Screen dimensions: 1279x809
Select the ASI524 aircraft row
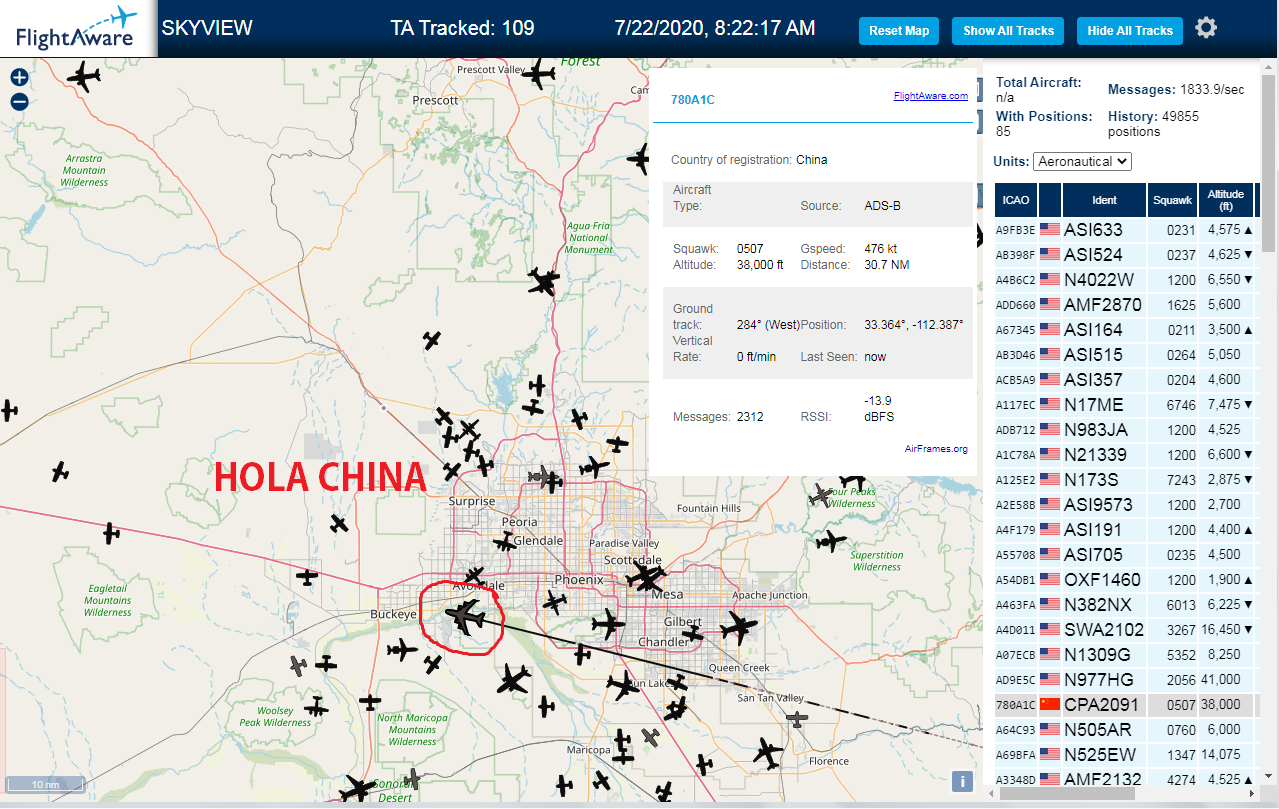coord(1126,255)
